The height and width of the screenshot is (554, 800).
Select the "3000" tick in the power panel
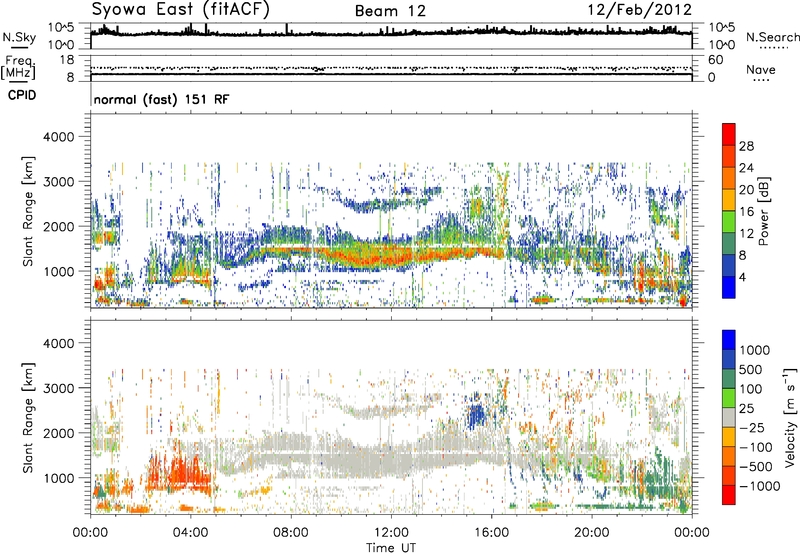pyautogui.click(x=59, y=182)
